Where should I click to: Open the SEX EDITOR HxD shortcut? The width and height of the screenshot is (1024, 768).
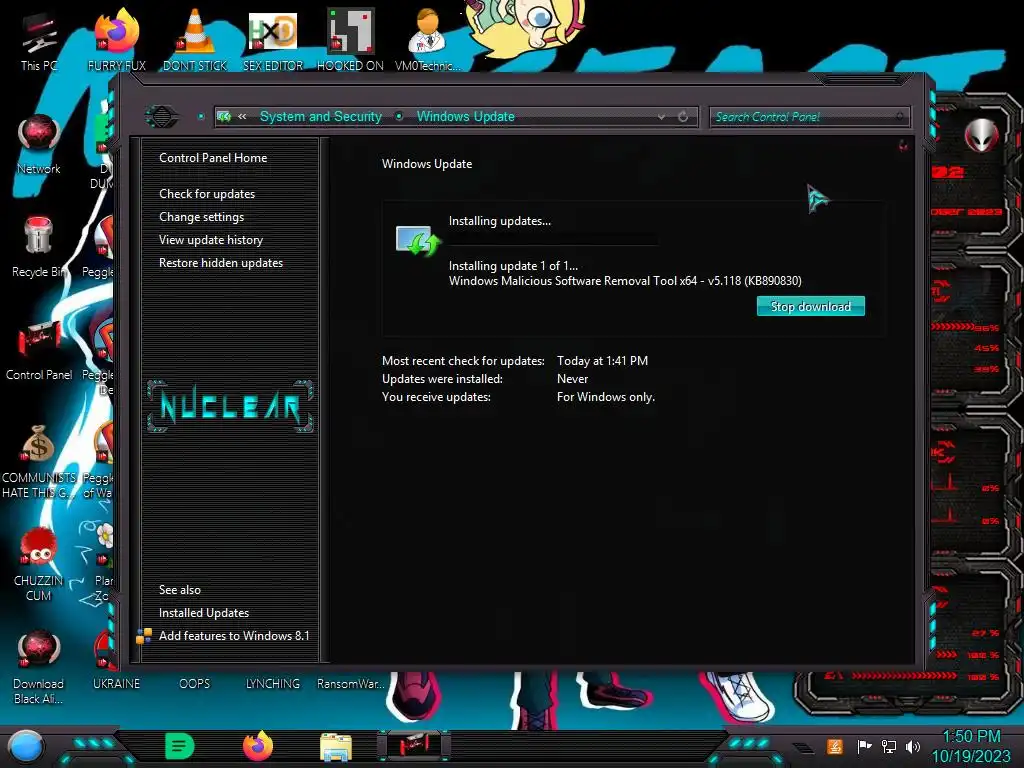pyautogui.click(x=273, y=40)
